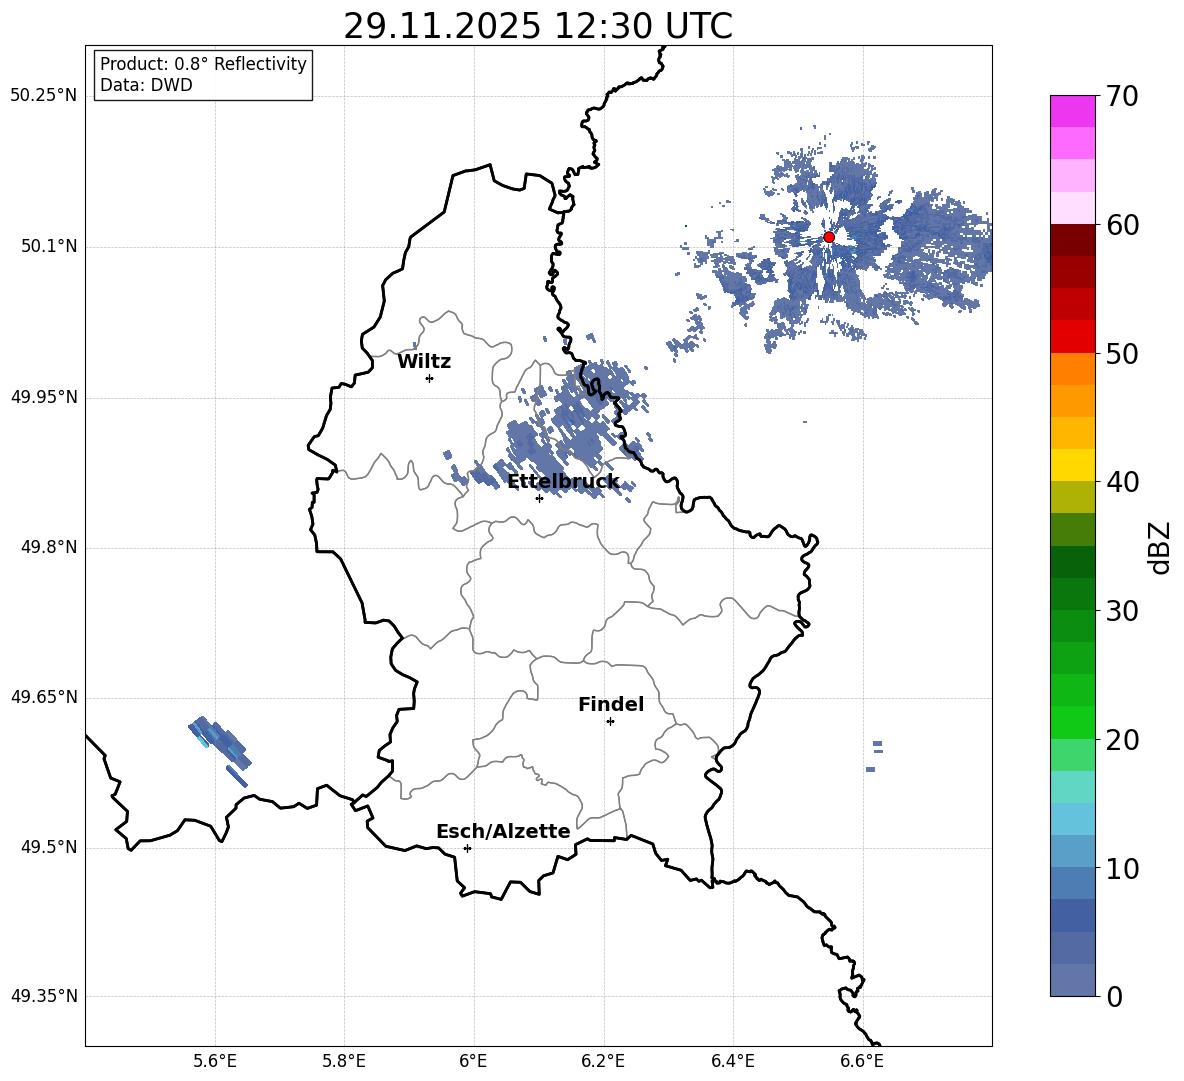Click the 'Ettelbruck' city label
Viewport: 1184px width, 1081px height.
coord(563,482)
